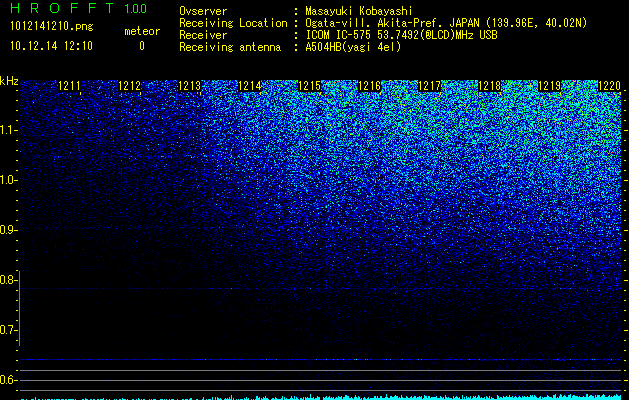Click the HROFFT program title
629x400 pixels.
(x=63, y=8)
